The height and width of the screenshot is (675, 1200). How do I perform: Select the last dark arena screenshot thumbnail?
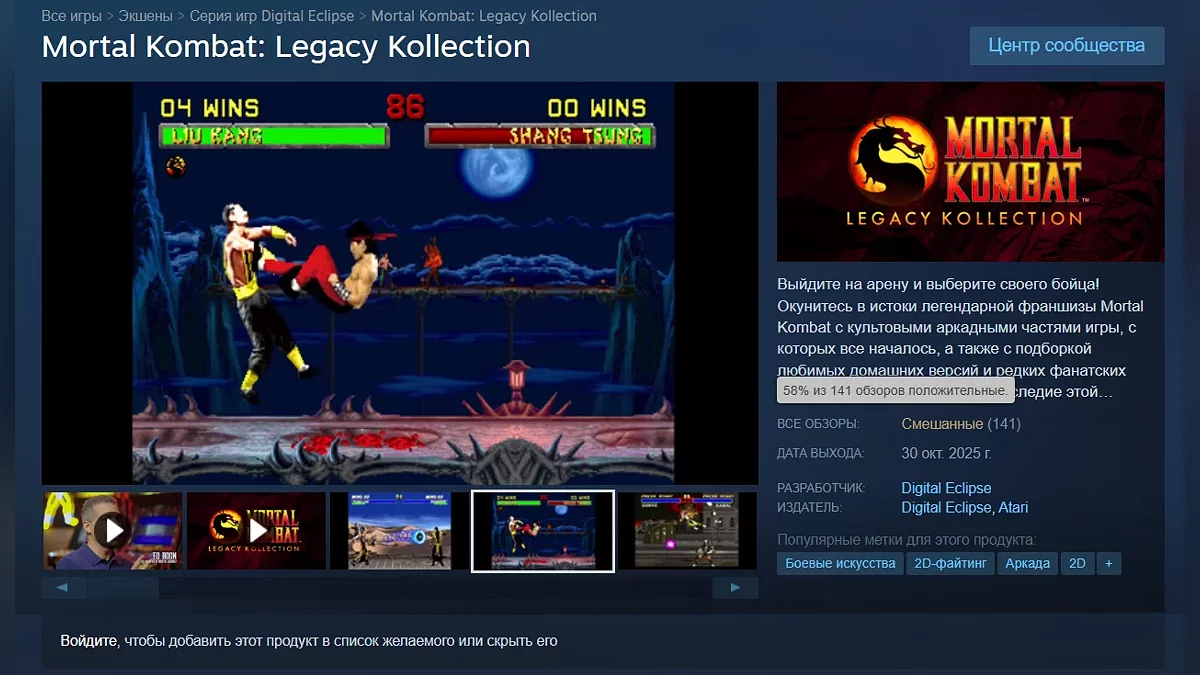688,530
